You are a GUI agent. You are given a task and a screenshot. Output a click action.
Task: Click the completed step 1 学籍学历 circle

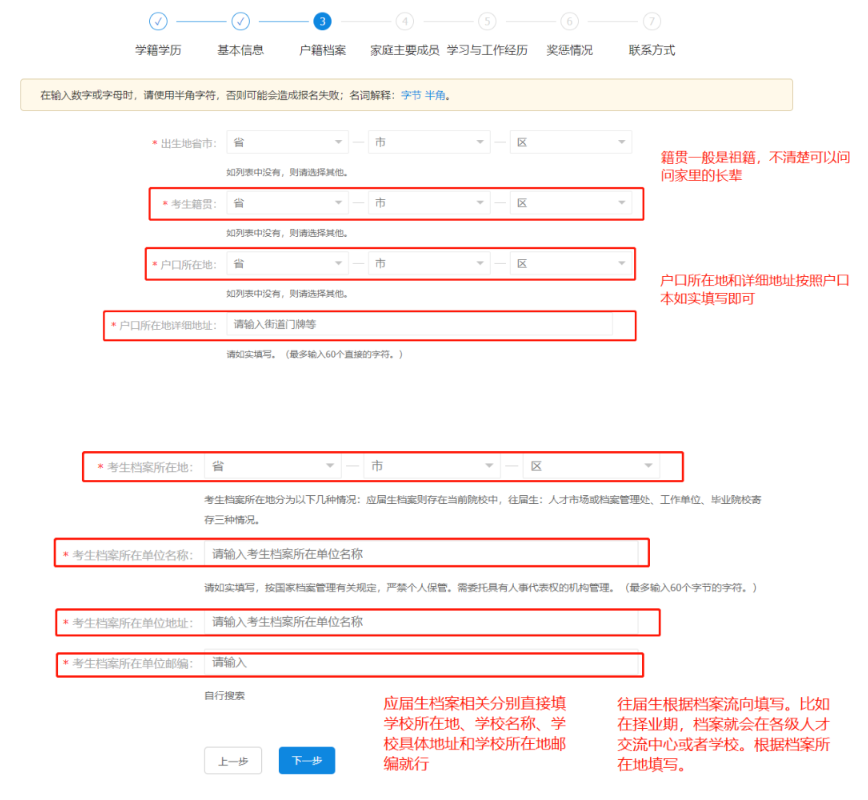click(x=158, y=21)
